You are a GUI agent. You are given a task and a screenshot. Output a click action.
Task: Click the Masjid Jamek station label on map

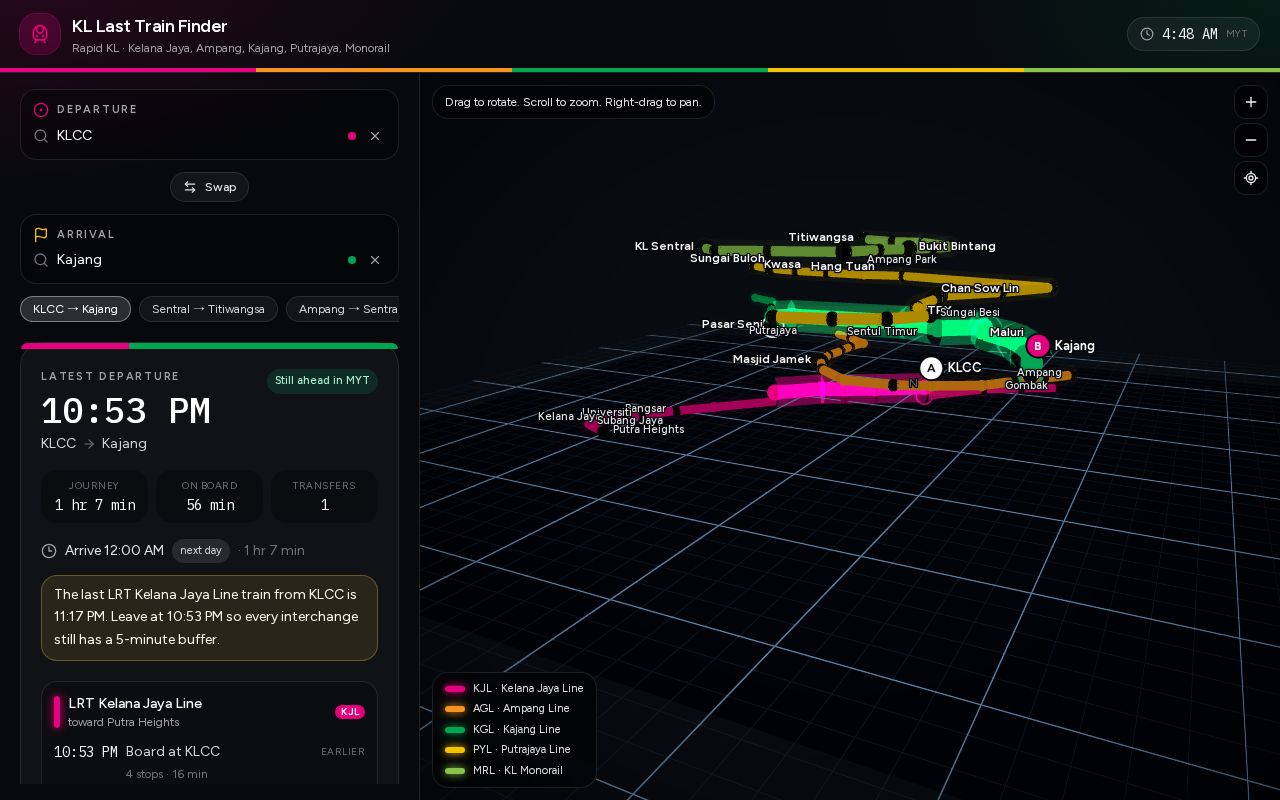pos(772,359)
